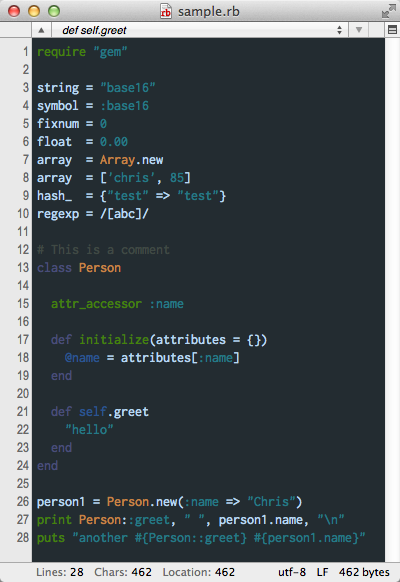Click line number 13 in the gutter

(23, 268)
